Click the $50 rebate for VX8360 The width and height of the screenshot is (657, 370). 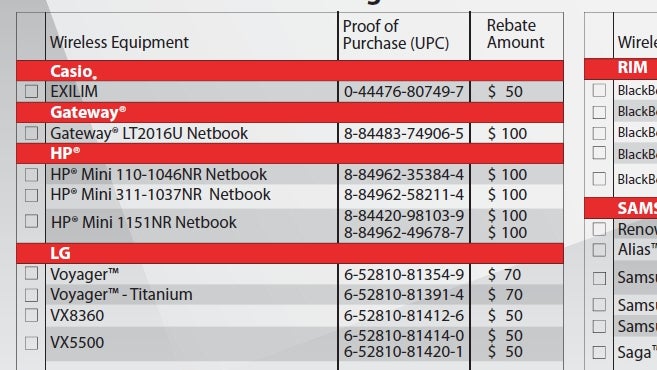click(505, 316)
